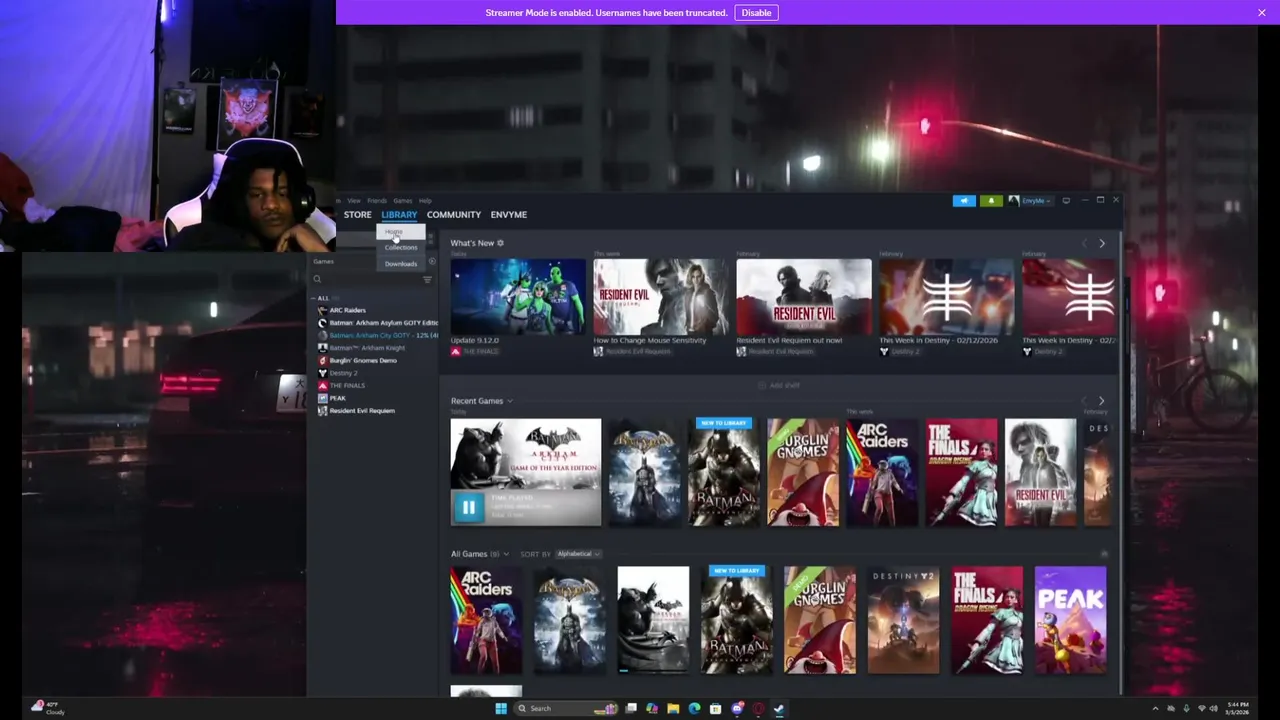Select Burglin' Gnomes Demo in the list
Viewport: 1280px width, 720px height.
tap(357, 361)
